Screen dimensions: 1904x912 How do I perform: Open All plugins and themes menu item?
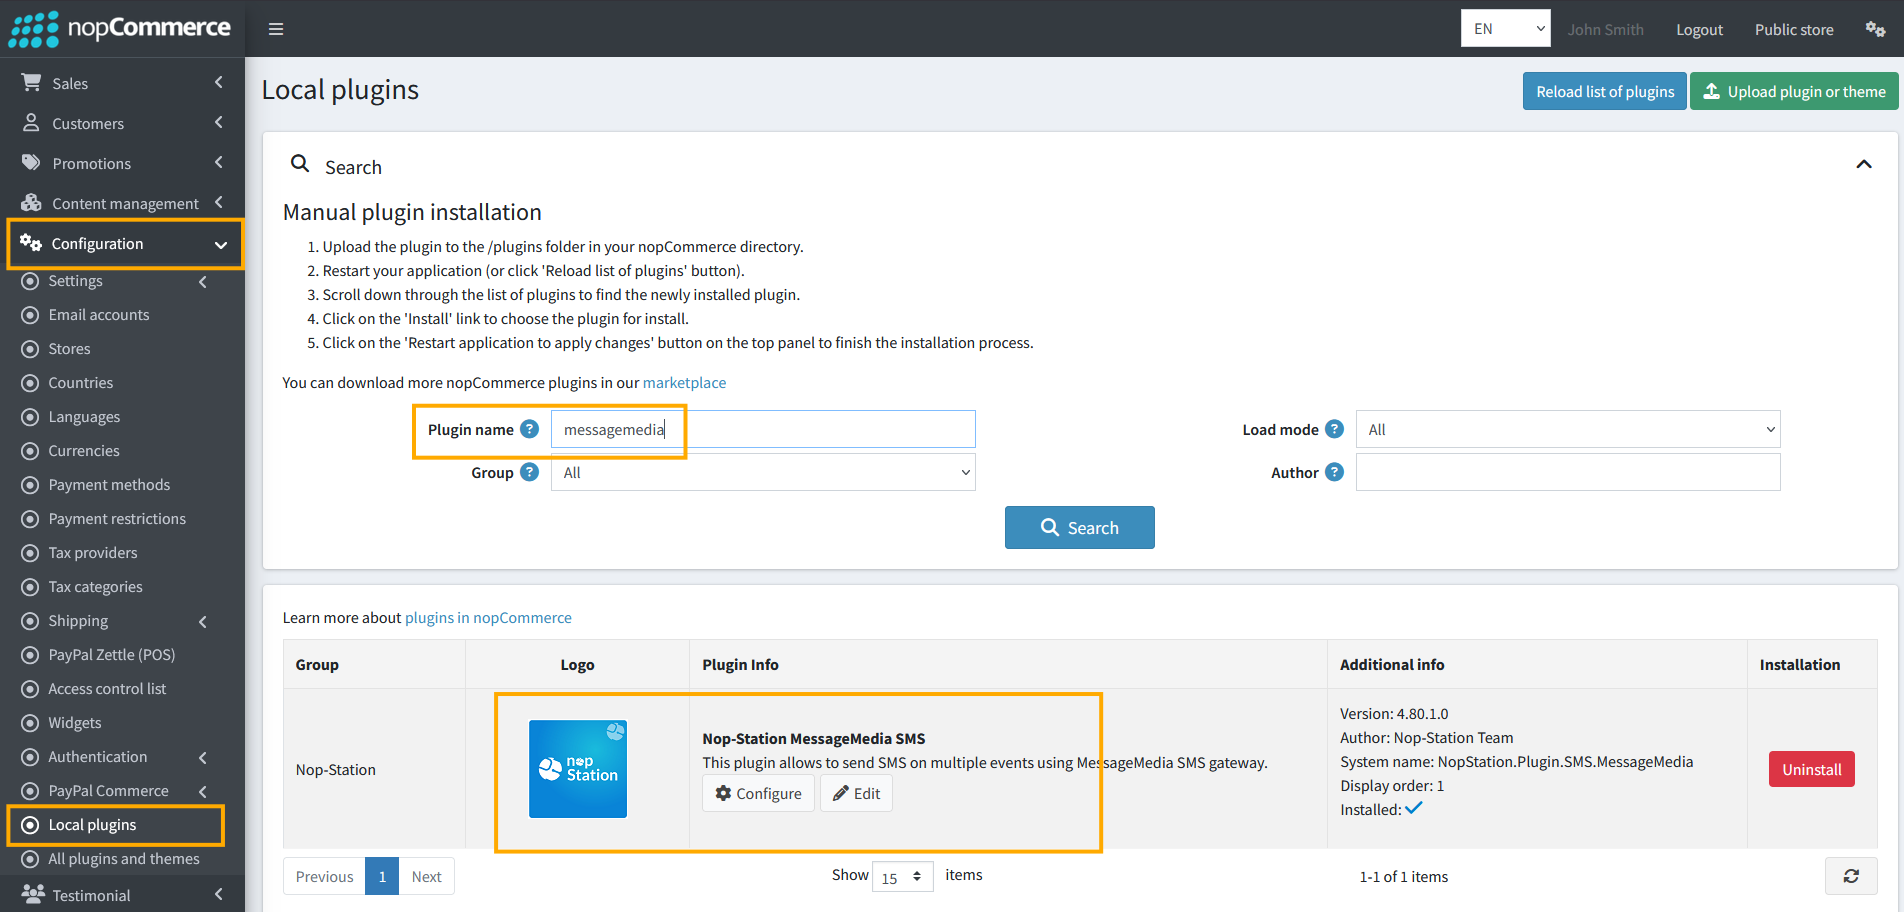tap(122, 859)
